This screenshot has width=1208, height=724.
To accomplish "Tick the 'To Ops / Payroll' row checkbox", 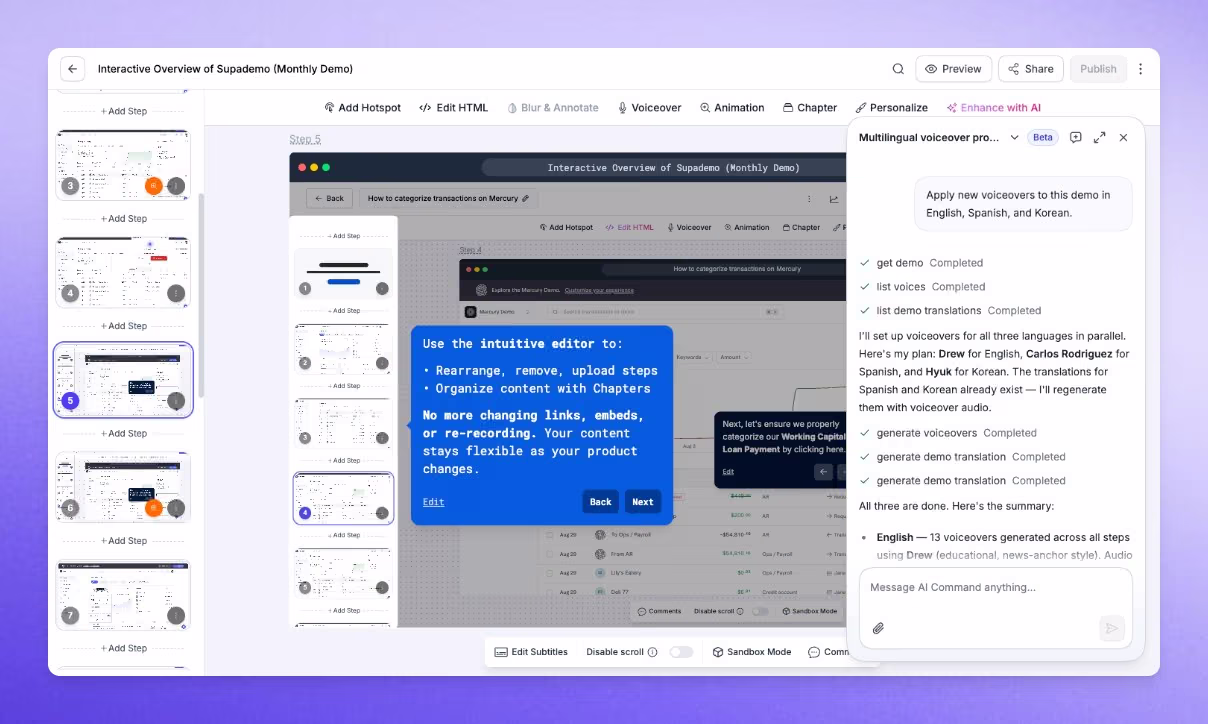I will tap(549, 535).
